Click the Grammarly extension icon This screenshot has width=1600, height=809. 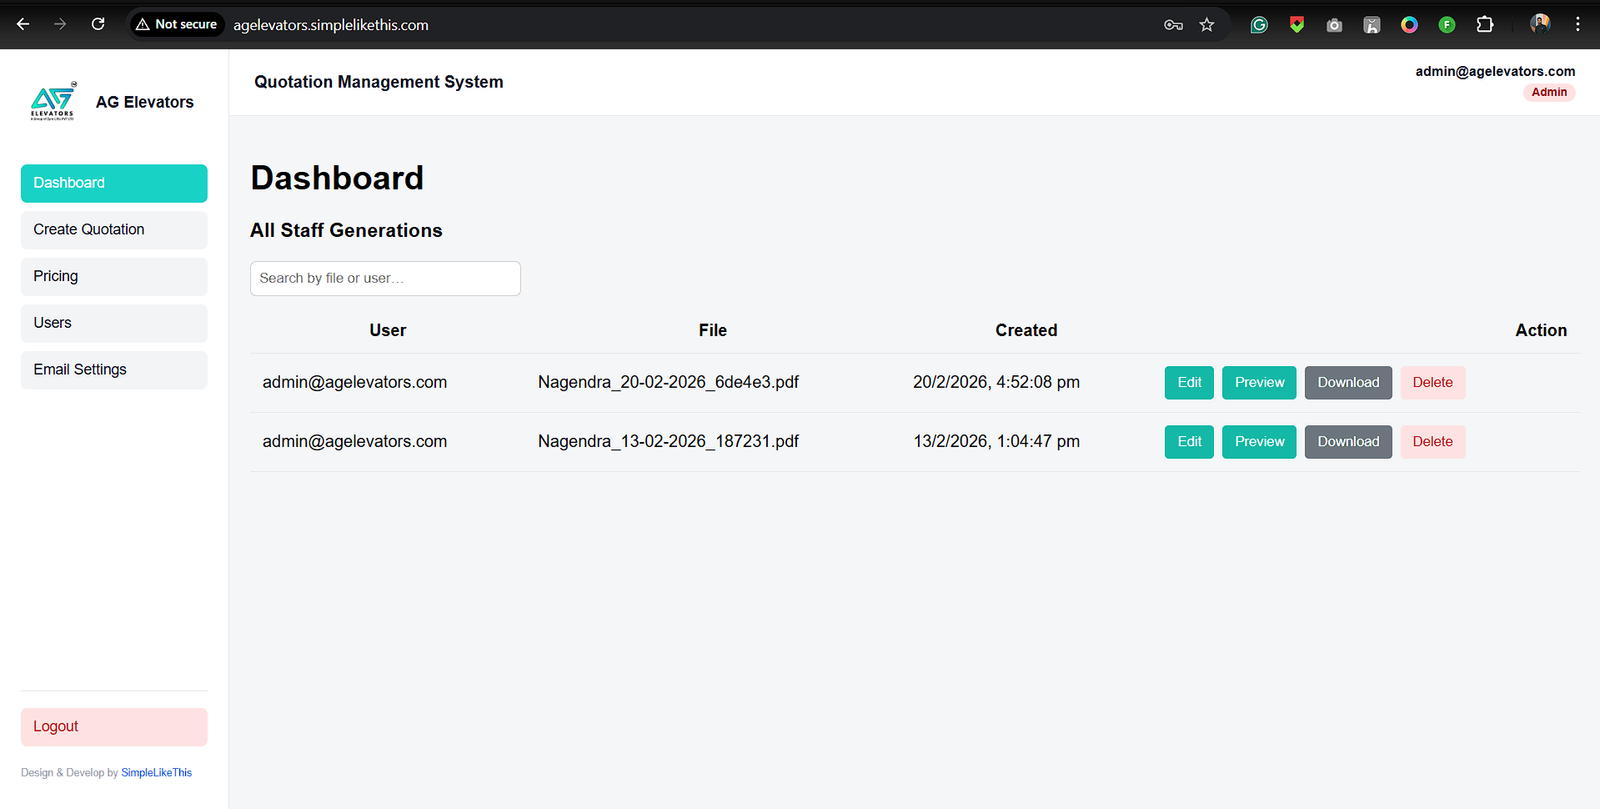pos(1259,25)
